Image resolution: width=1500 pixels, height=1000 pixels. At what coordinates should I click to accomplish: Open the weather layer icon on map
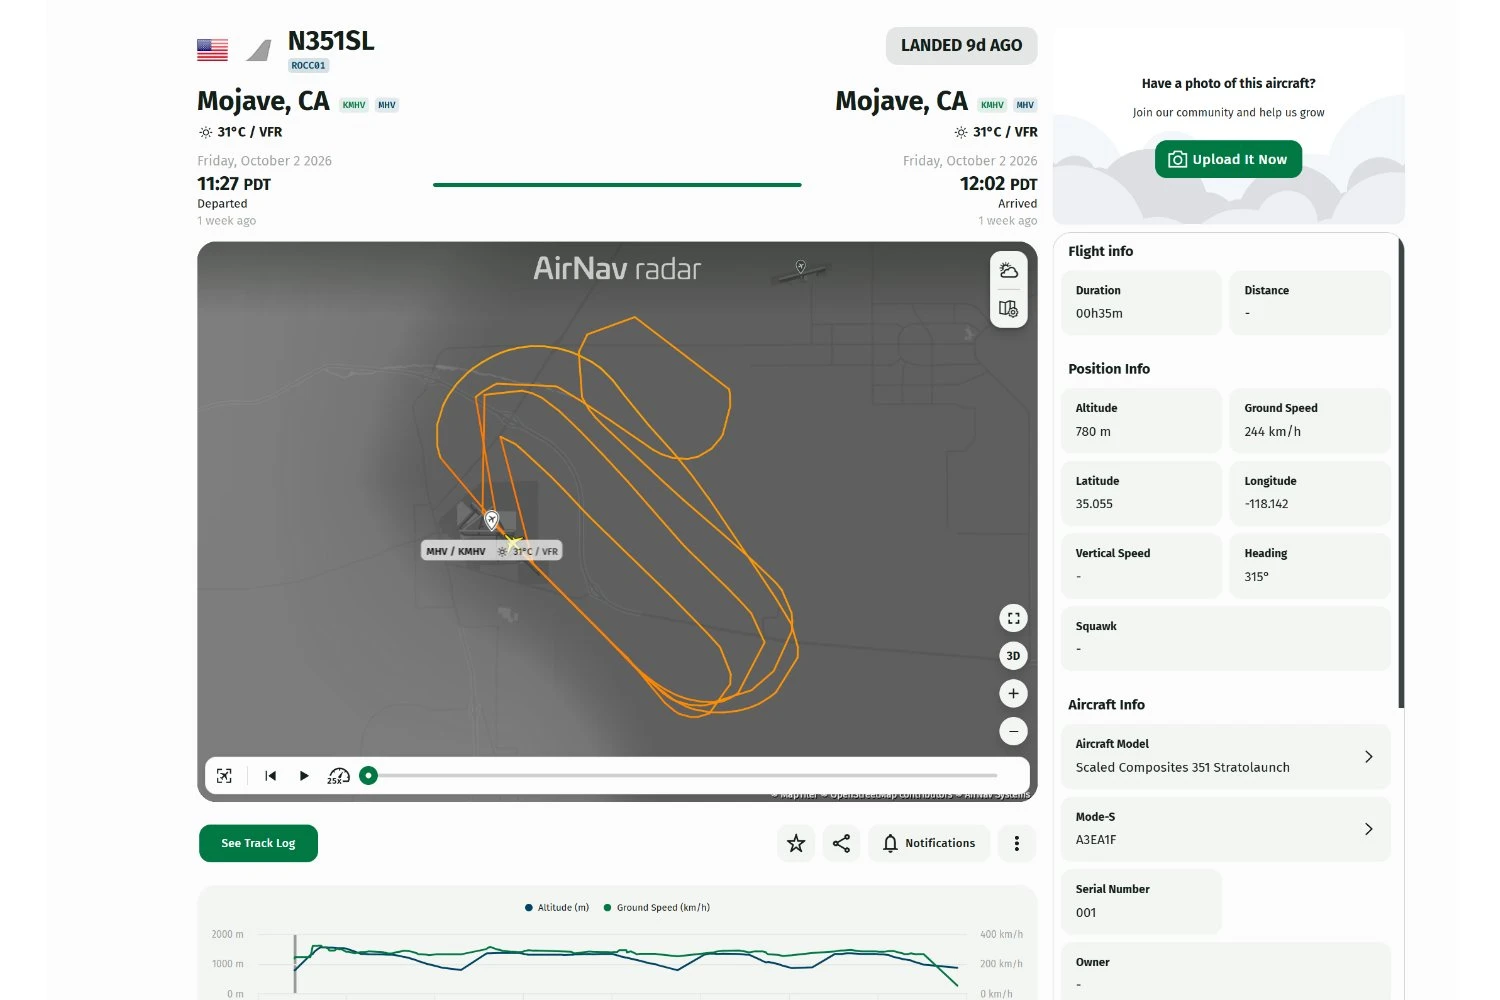[x=1008, y=271]
